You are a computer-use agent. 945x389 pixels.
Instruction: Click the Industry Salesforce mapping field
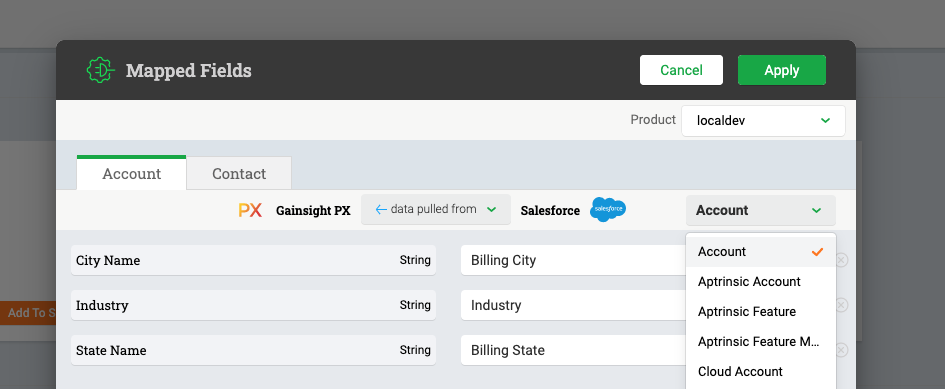pyautogui.click(x=573, y=305)
